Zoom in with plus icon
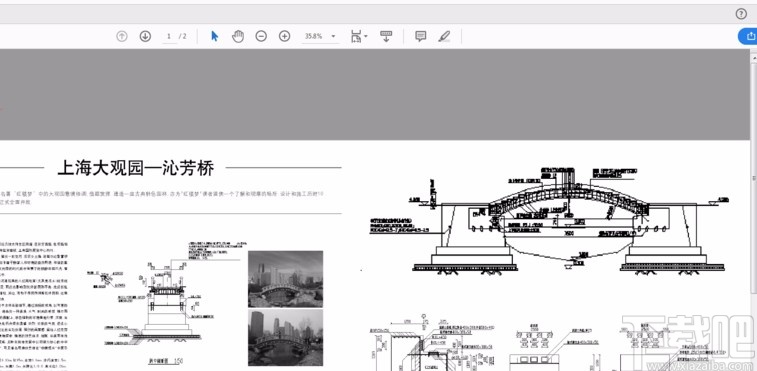This screenshot has height=371, width=757. click(x=285, y=36)
